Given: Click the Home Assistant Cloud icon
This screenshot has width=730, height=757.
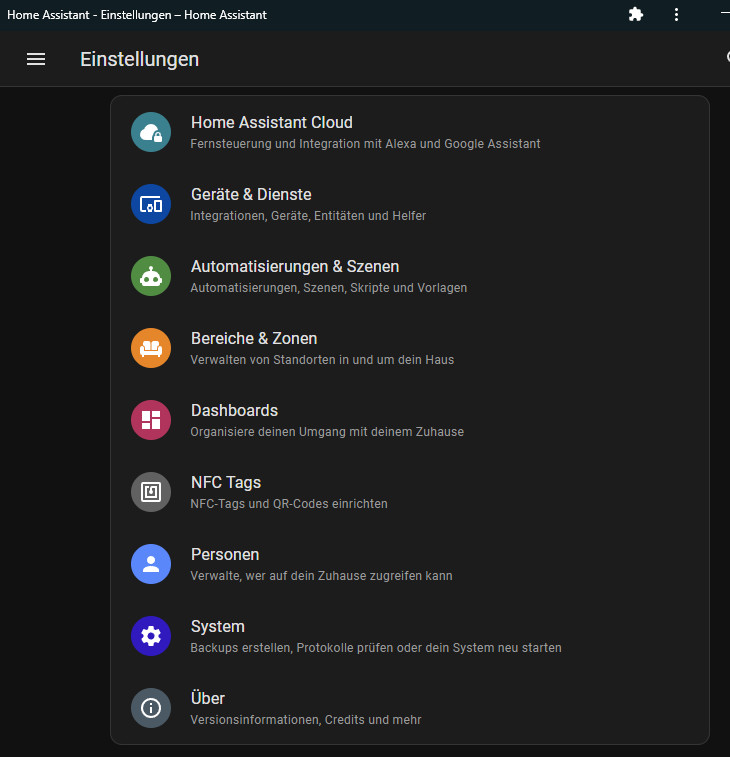Looking at the screenshot, I should click(x=151, y=132).
